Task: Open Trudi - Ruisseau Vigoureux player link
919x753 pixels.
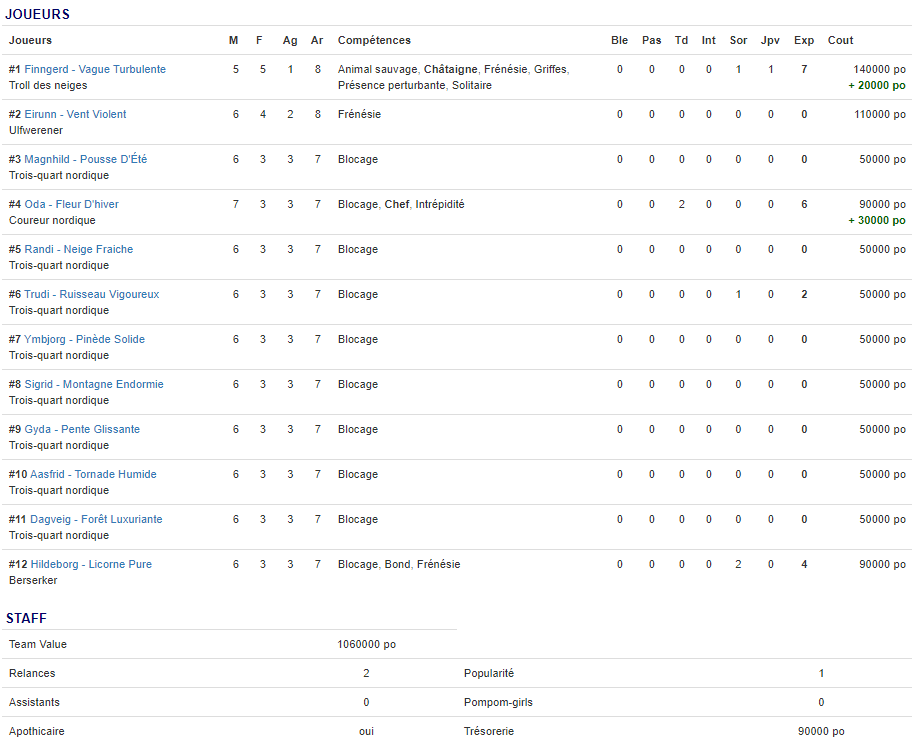Action: 91,295
